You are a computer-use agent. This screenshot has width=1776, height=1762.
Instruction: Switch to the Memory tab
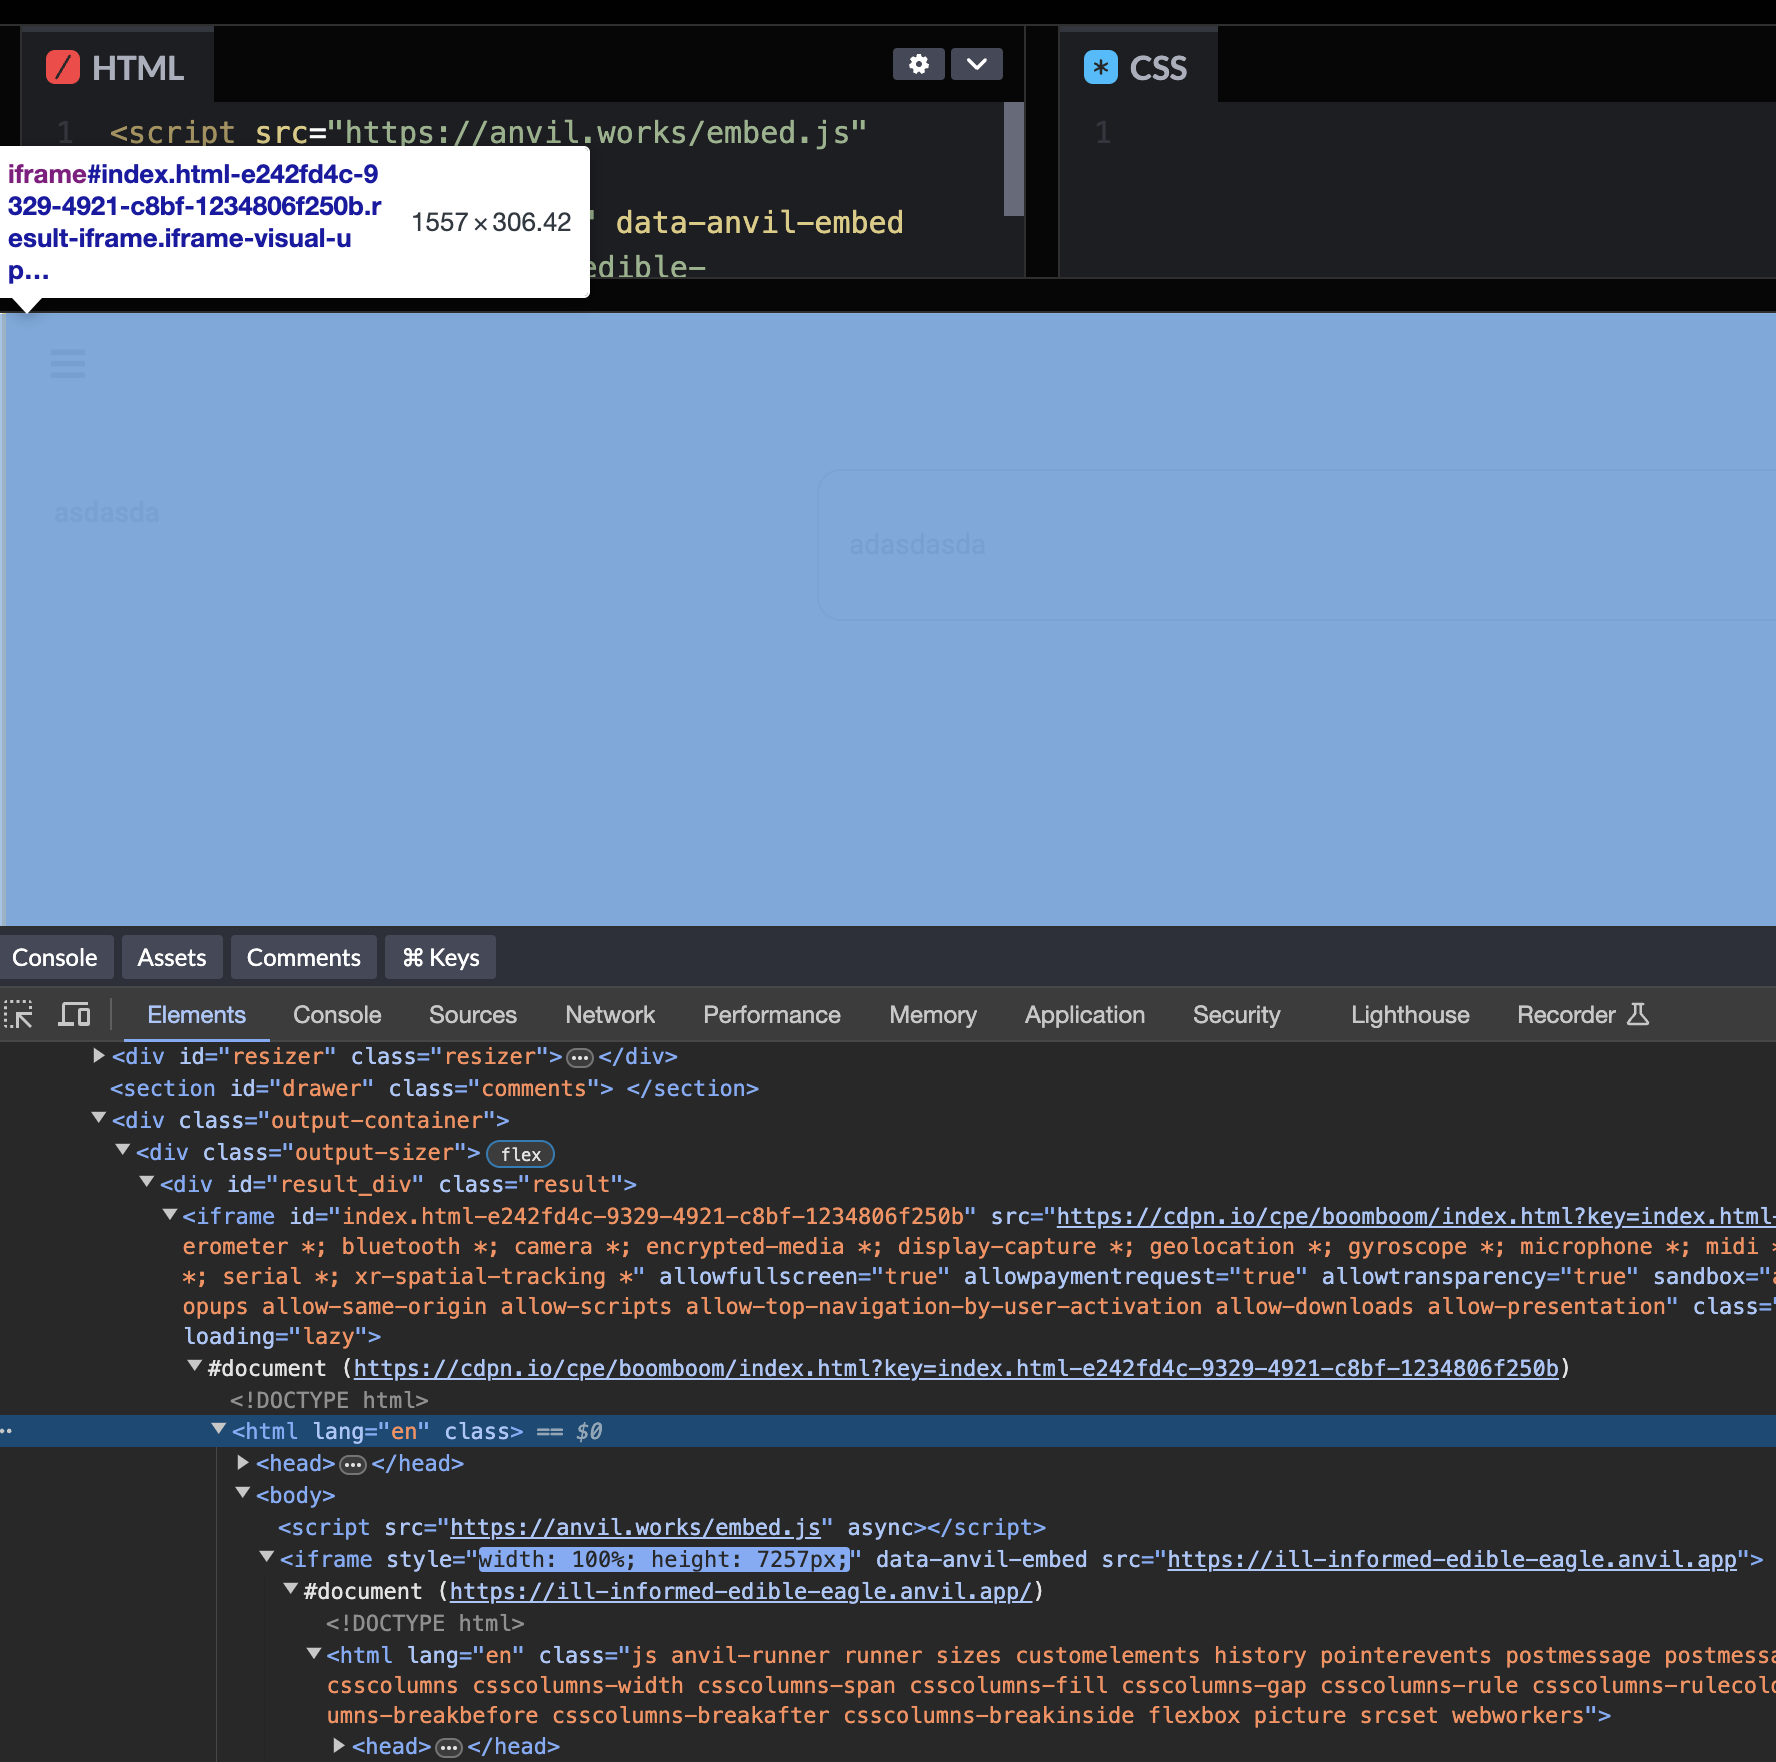[933, 1015]
